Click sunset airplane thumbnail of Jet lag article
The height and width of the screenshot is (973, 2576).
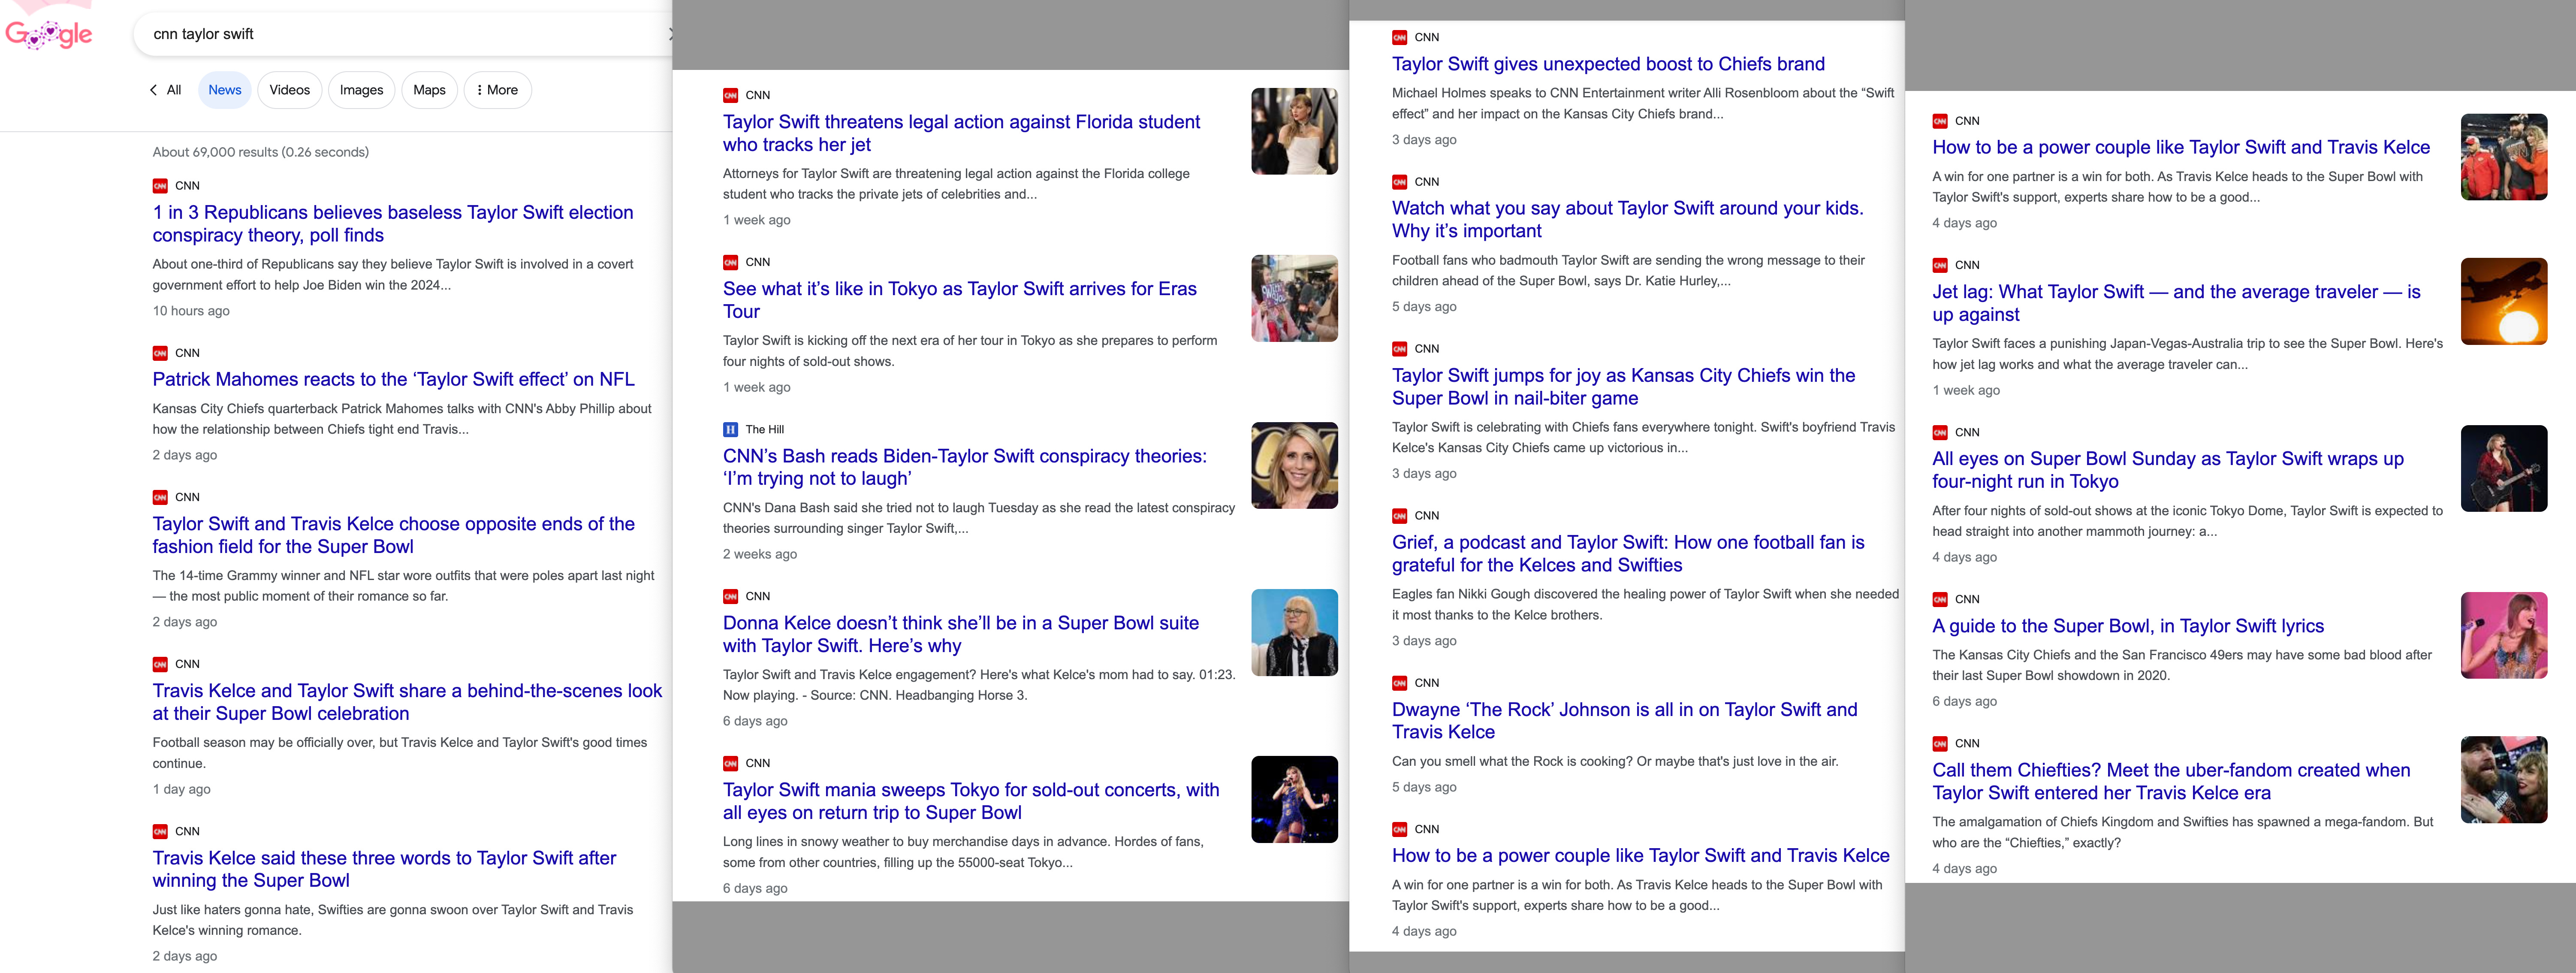point(2504,301)
